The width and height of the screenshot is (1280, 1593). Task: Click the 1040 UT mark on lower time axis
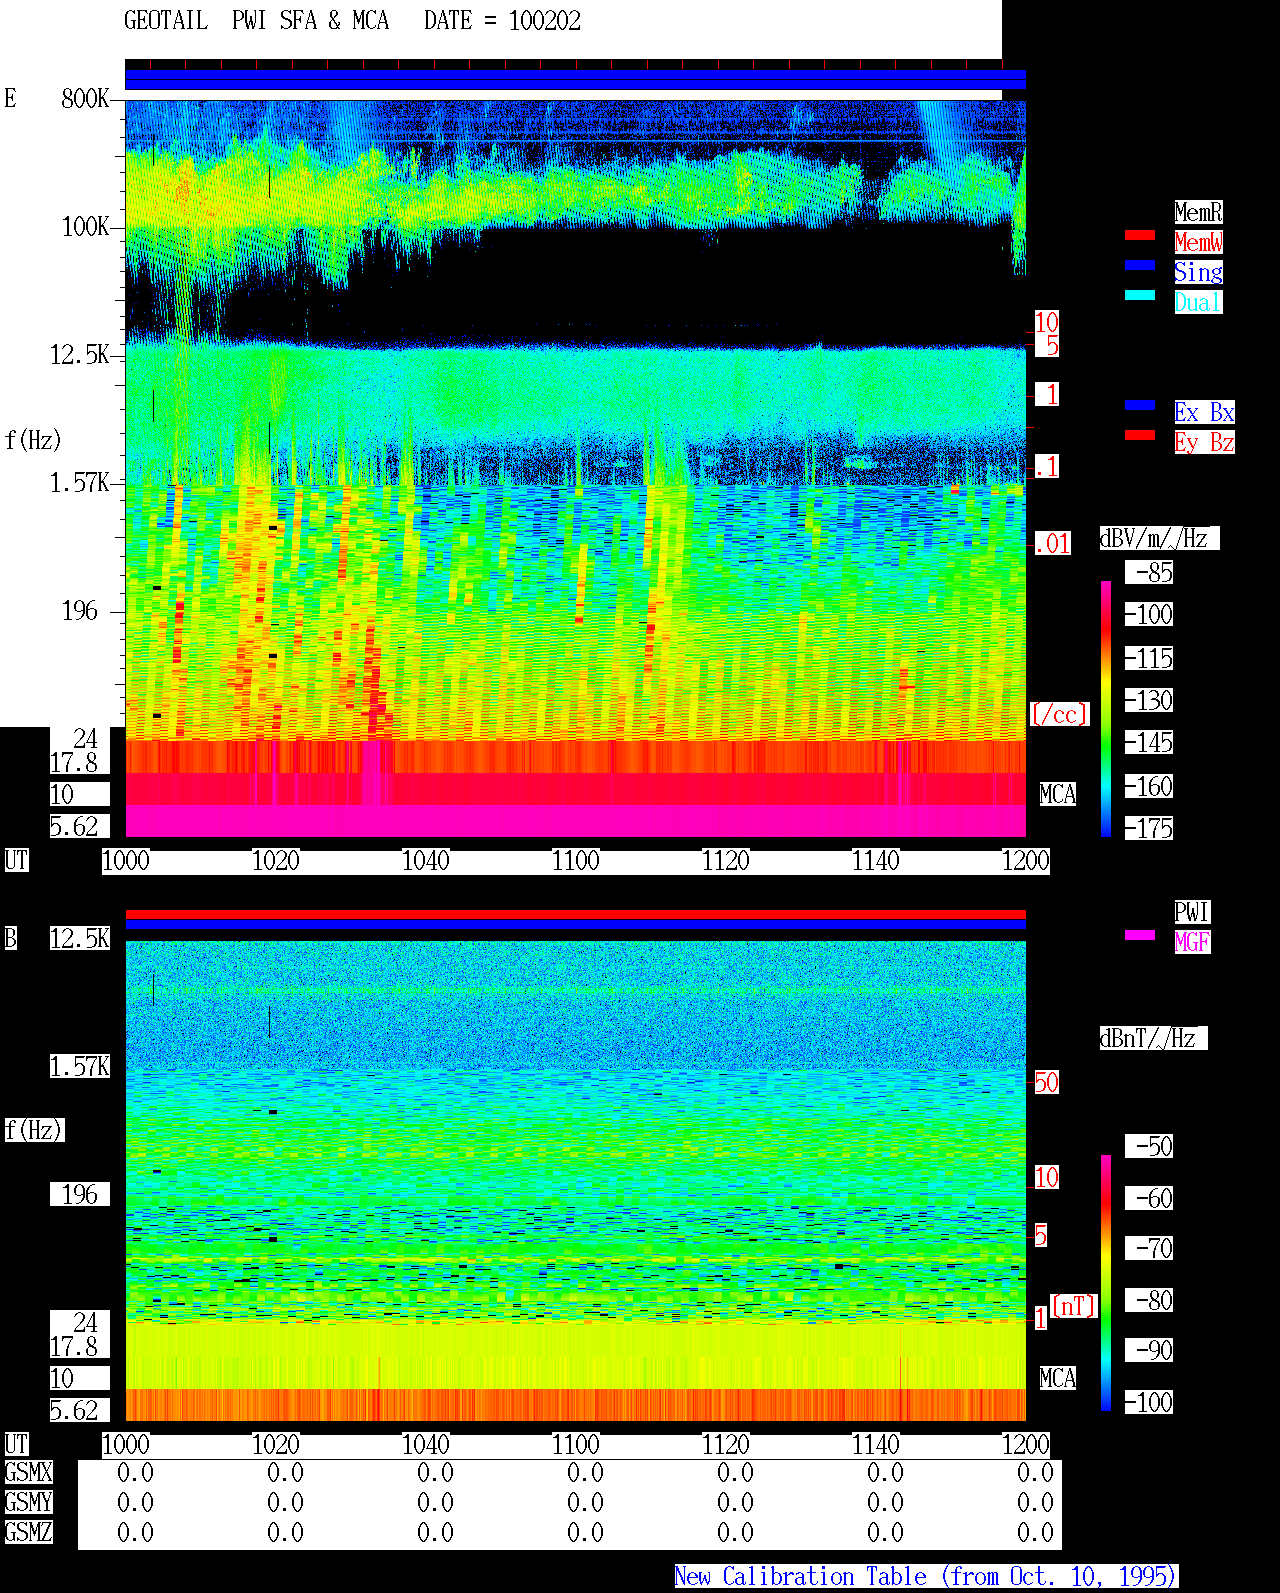426,1445
